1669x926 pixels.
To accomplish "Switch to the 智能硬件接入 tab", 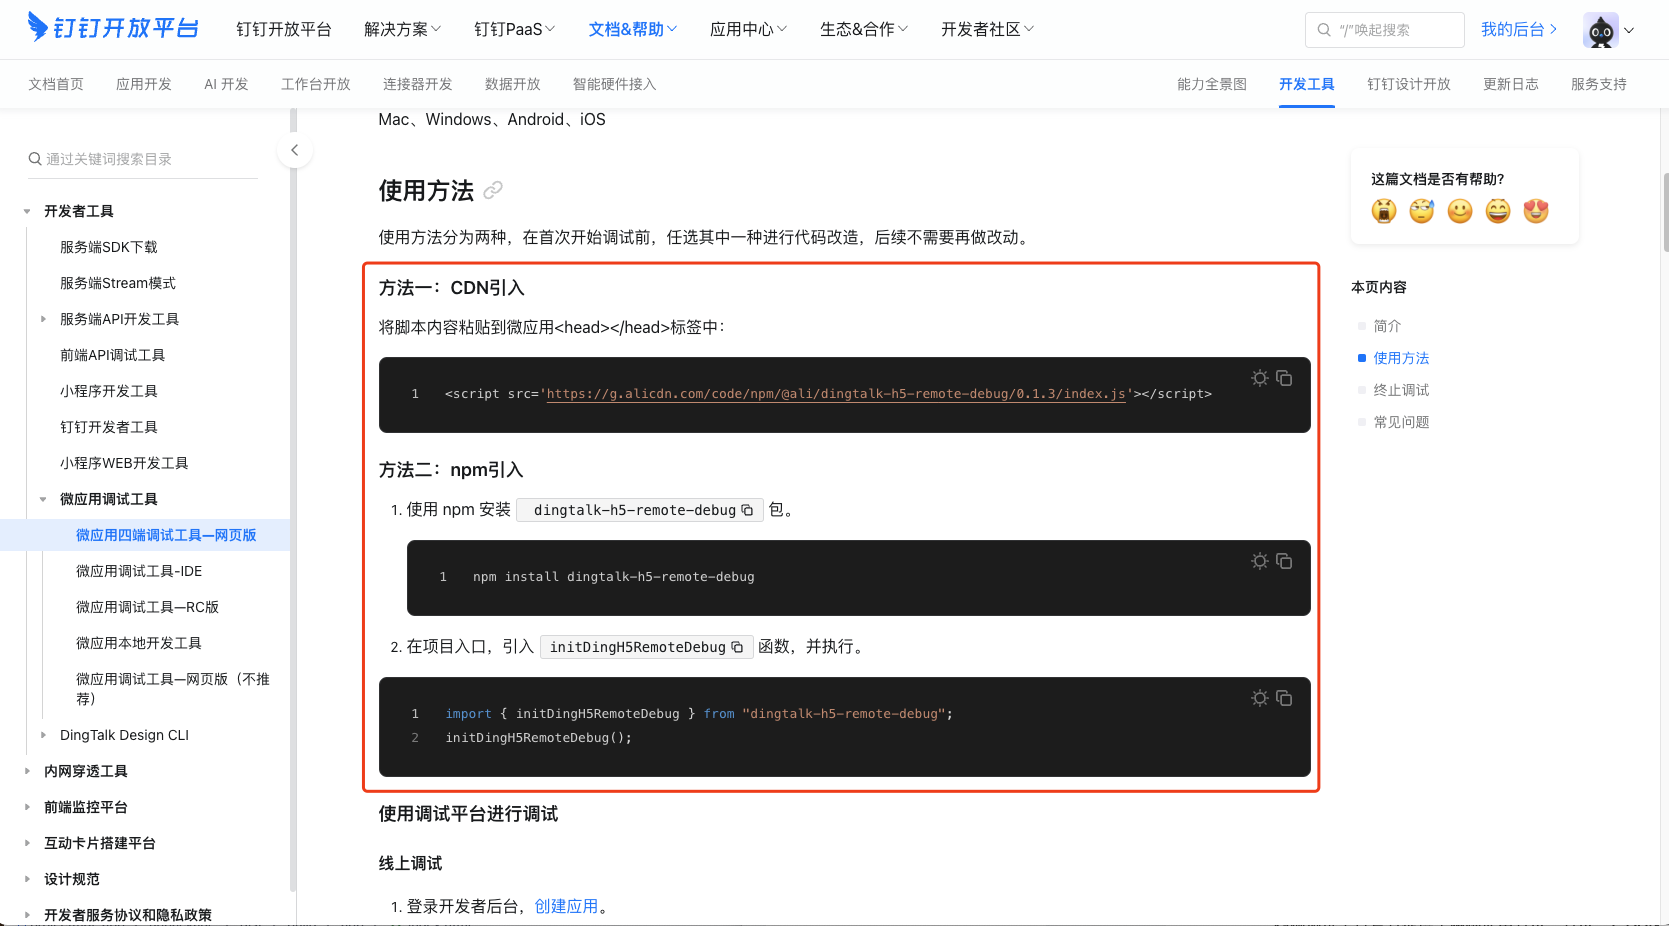I will 615,84.
